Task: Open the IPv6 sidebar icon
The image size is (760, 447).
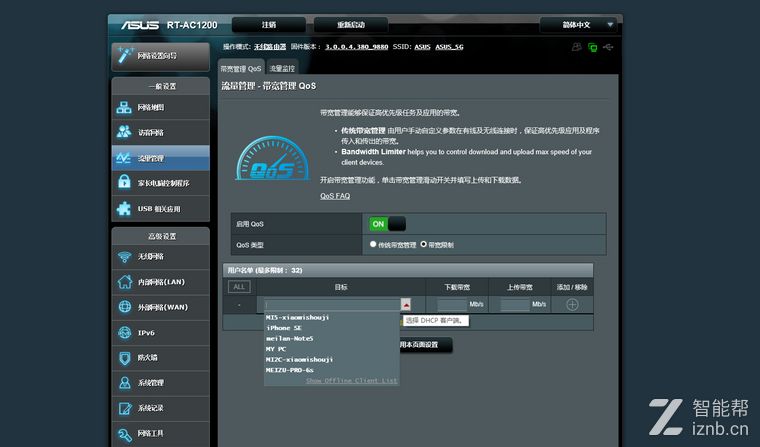Action: click(x=125, y=333)
